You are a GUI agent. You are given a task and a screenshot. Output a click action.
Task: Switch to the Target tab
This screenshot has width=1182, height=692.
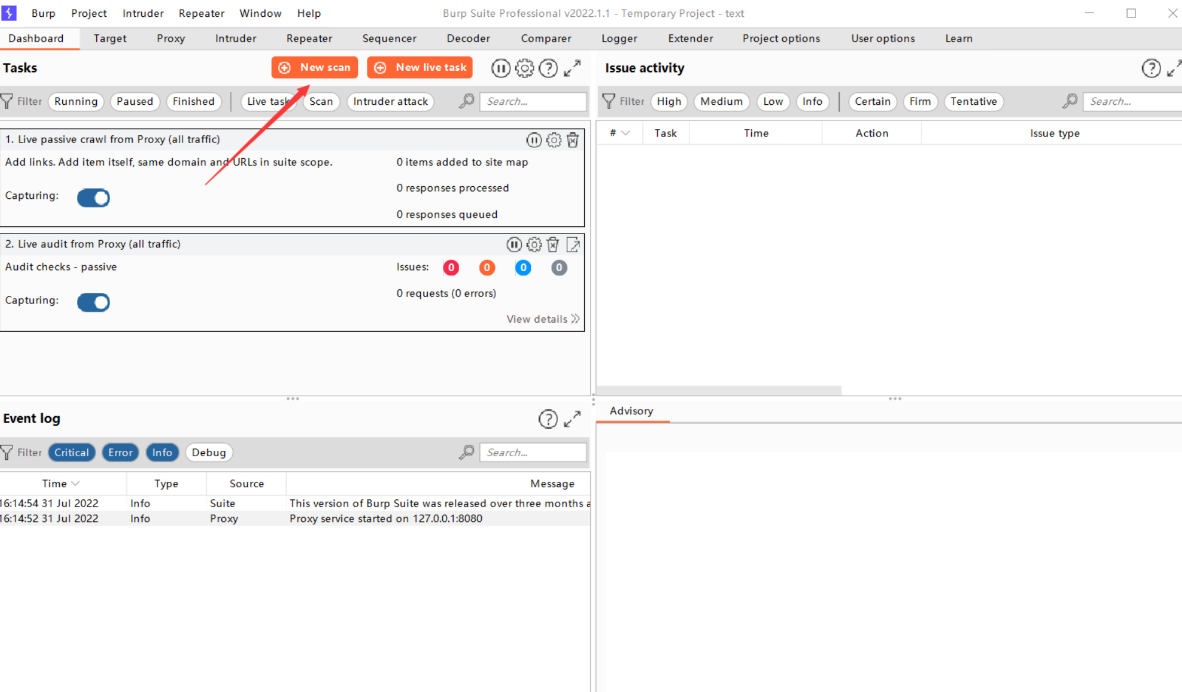110,38
